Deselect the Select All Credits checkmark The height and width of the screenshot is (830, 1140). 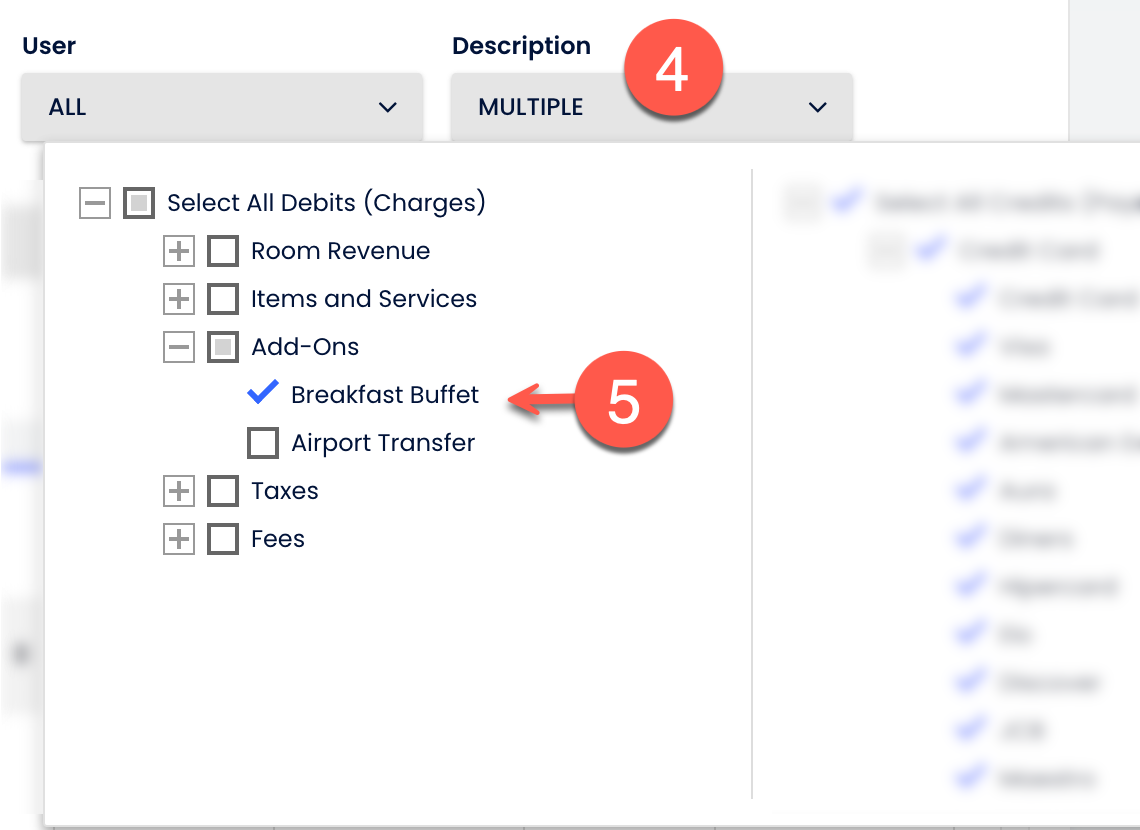[x=846, y=200]
